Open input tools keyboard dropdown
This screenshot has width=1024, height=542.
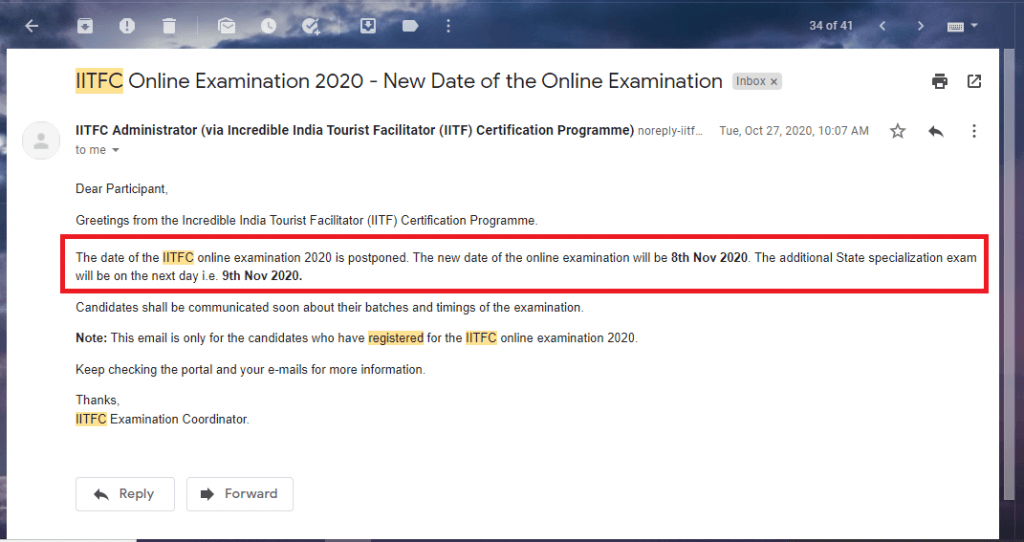coord(962,26)
